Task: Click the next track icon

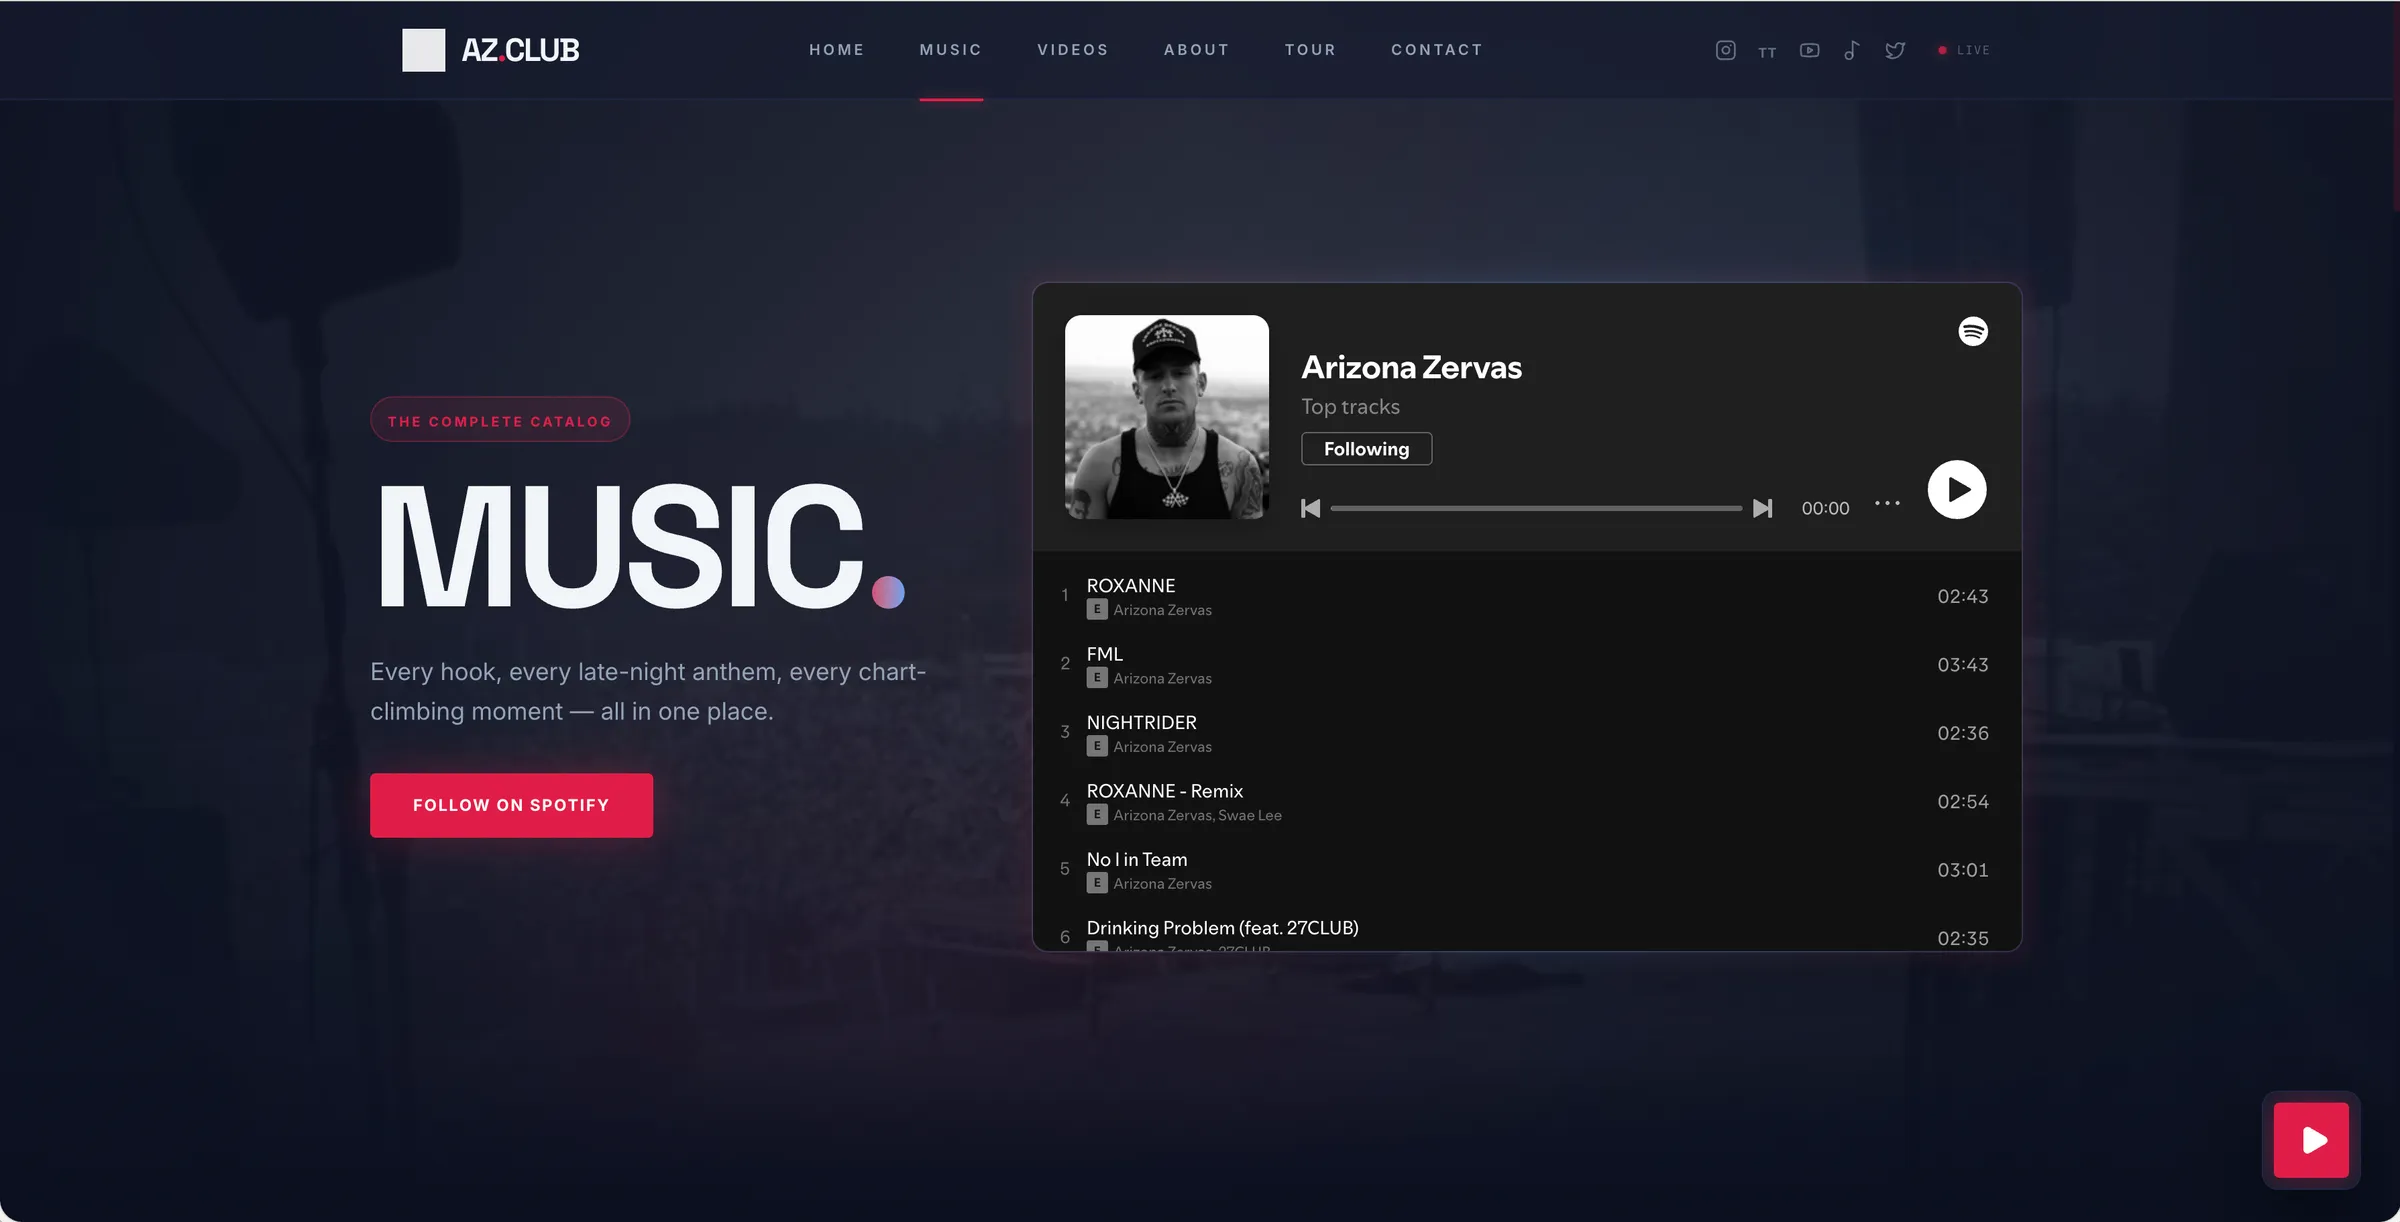Action: point(1763,508)
